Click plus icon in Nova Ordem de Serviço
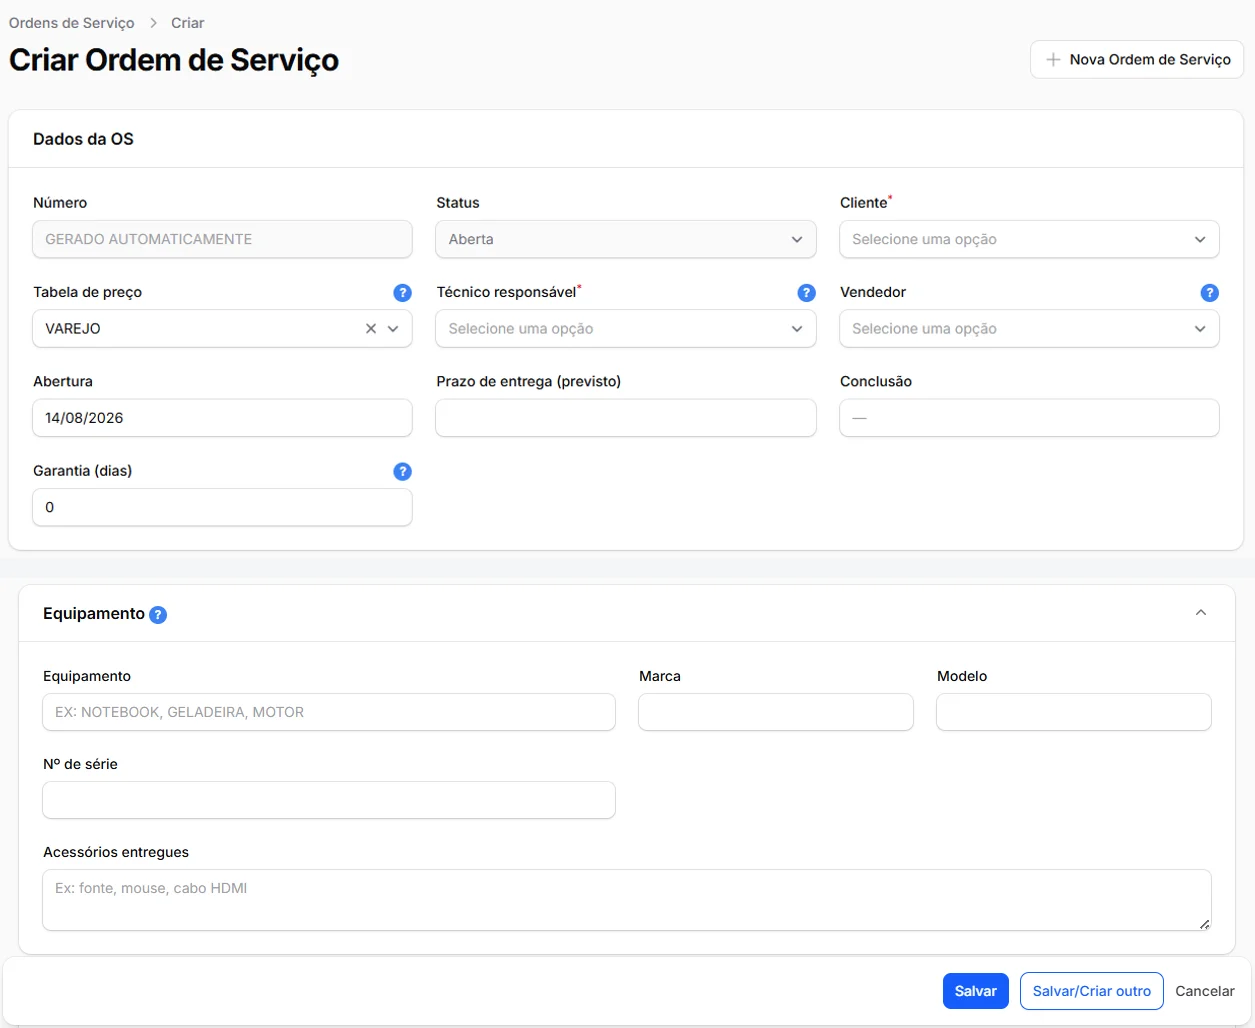 1053,60
